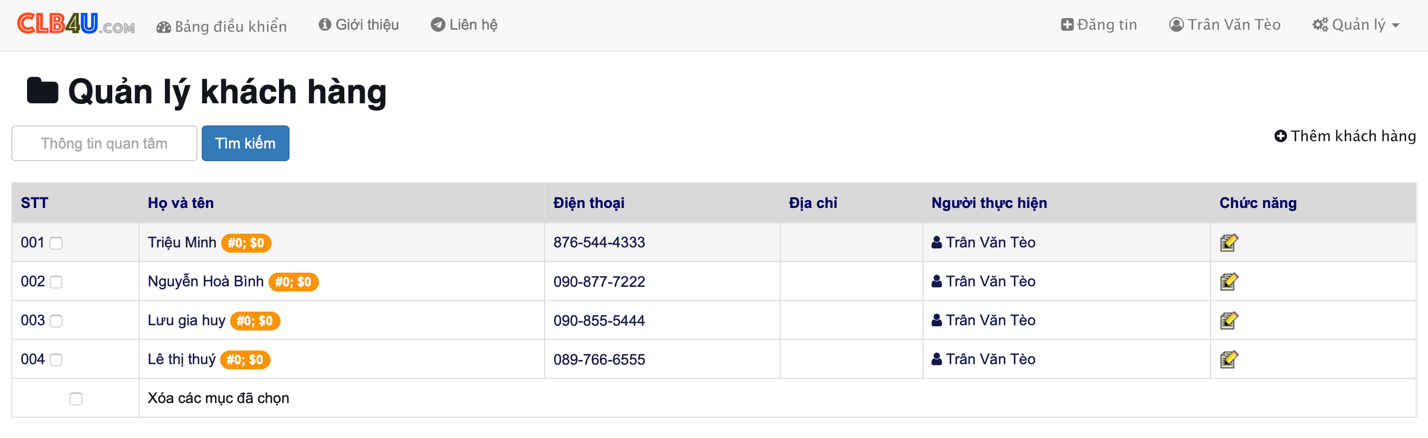Open the Liên hệ nav link
This screenshot has height=438, width=1428.
464,25
